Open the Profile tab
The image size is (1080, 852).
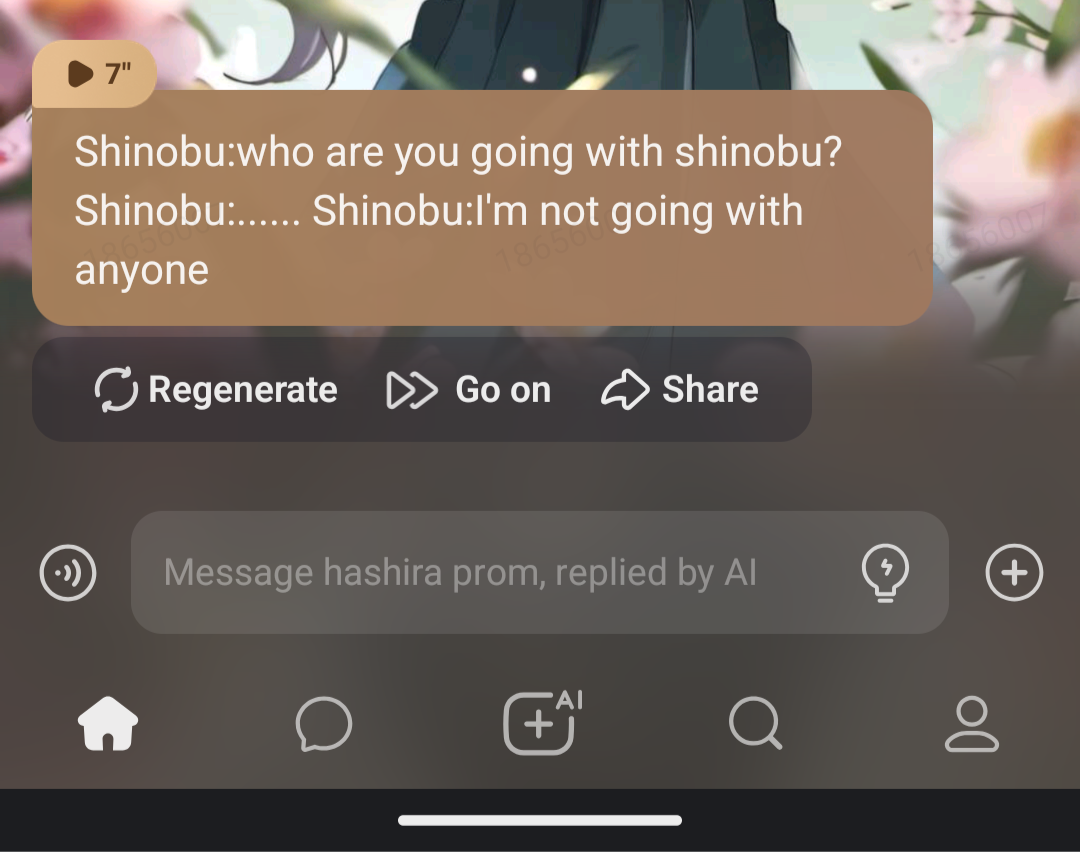(971, 723)
